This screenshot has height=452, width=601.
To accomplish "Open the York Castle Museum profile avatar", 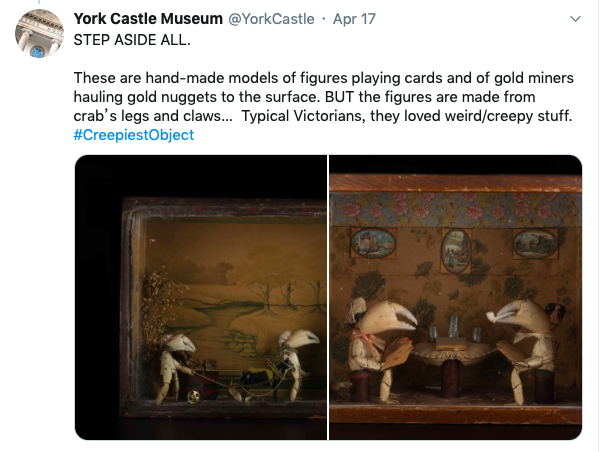I will tap(39, 33).
